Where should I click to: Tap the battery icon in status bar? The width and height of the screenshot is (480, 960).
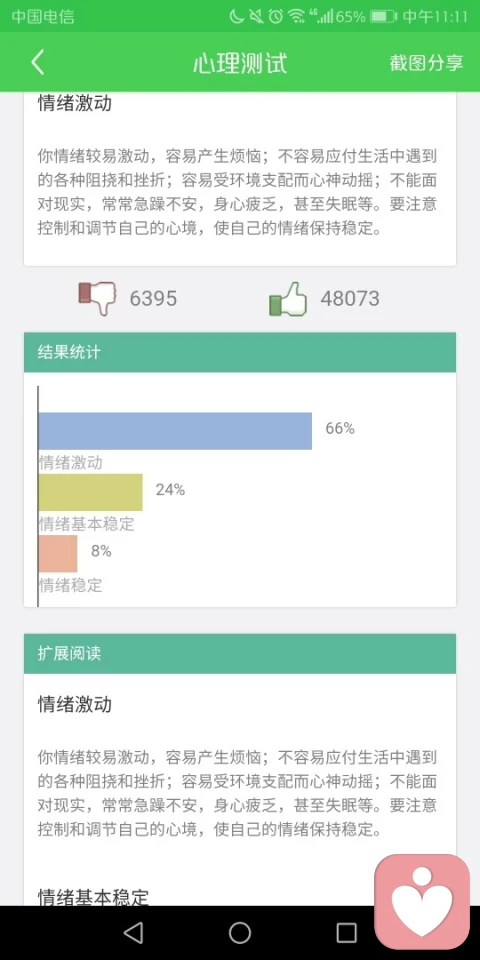click(383, 16)
